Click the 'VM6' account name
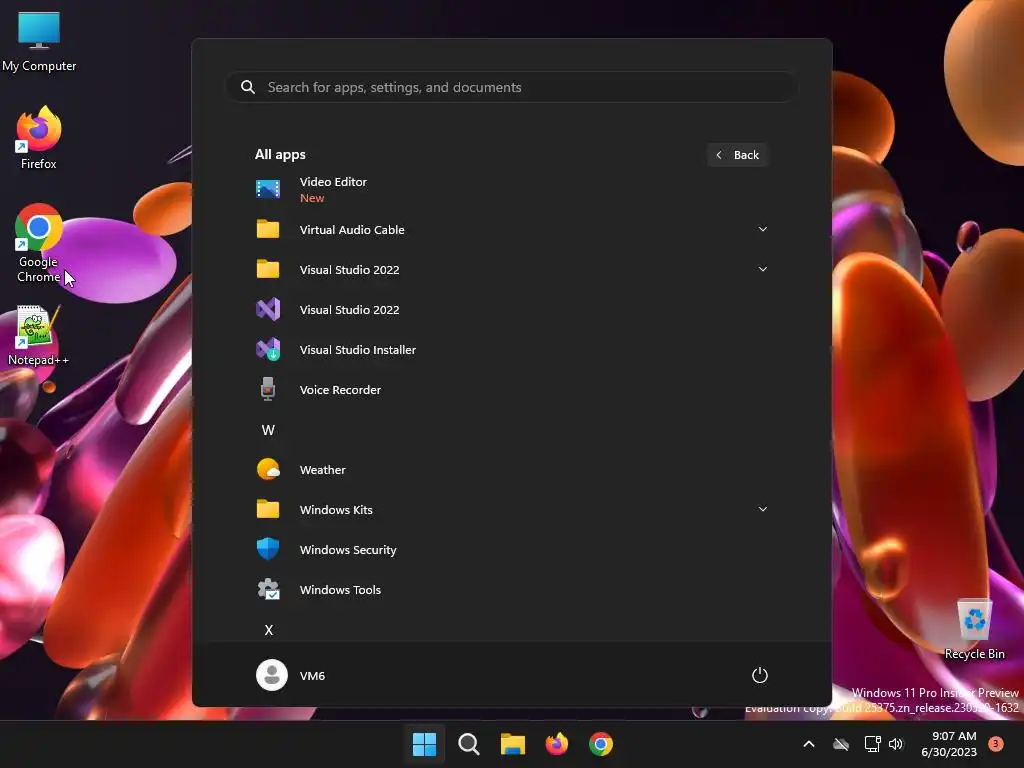1024x768 pixels. pos(312,675)
